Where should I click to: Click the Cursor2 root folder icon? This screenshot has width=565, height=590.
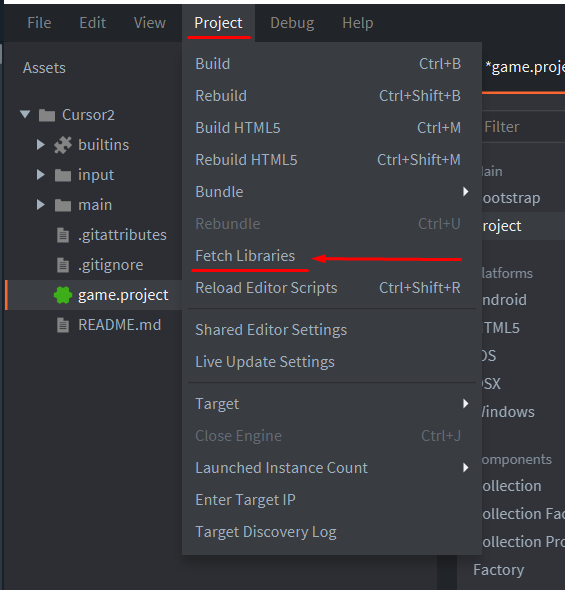pyautogui.click(x=47, y=115)
